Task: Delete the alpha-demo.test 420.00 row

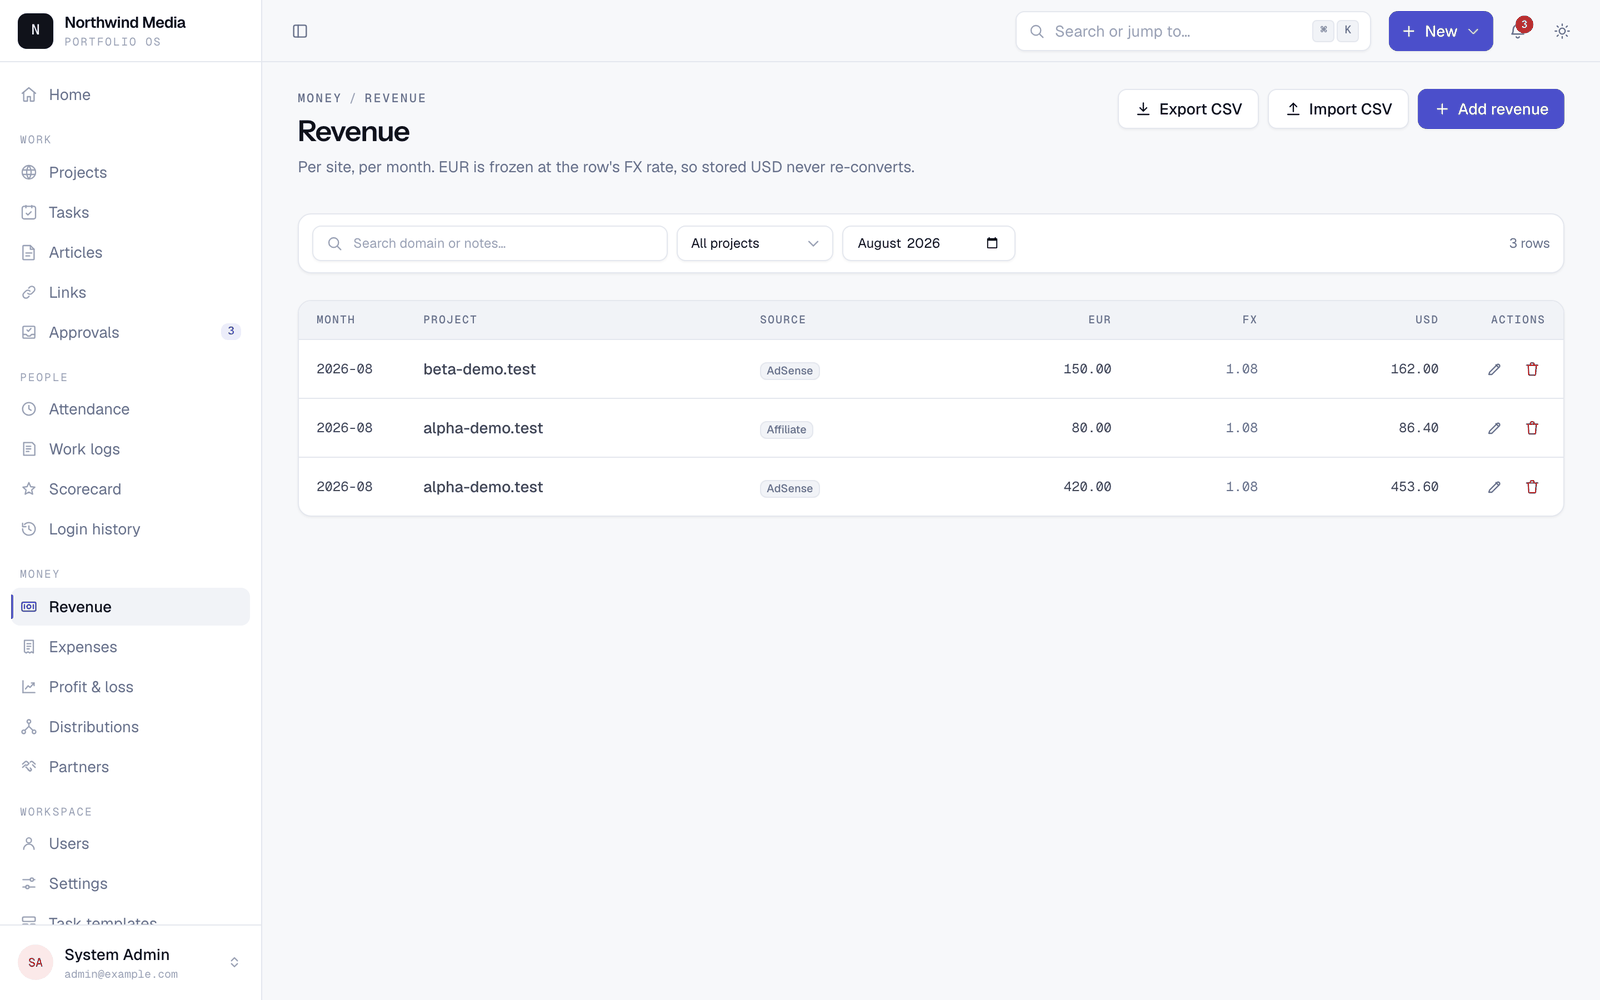Action: coord(1532,487)
